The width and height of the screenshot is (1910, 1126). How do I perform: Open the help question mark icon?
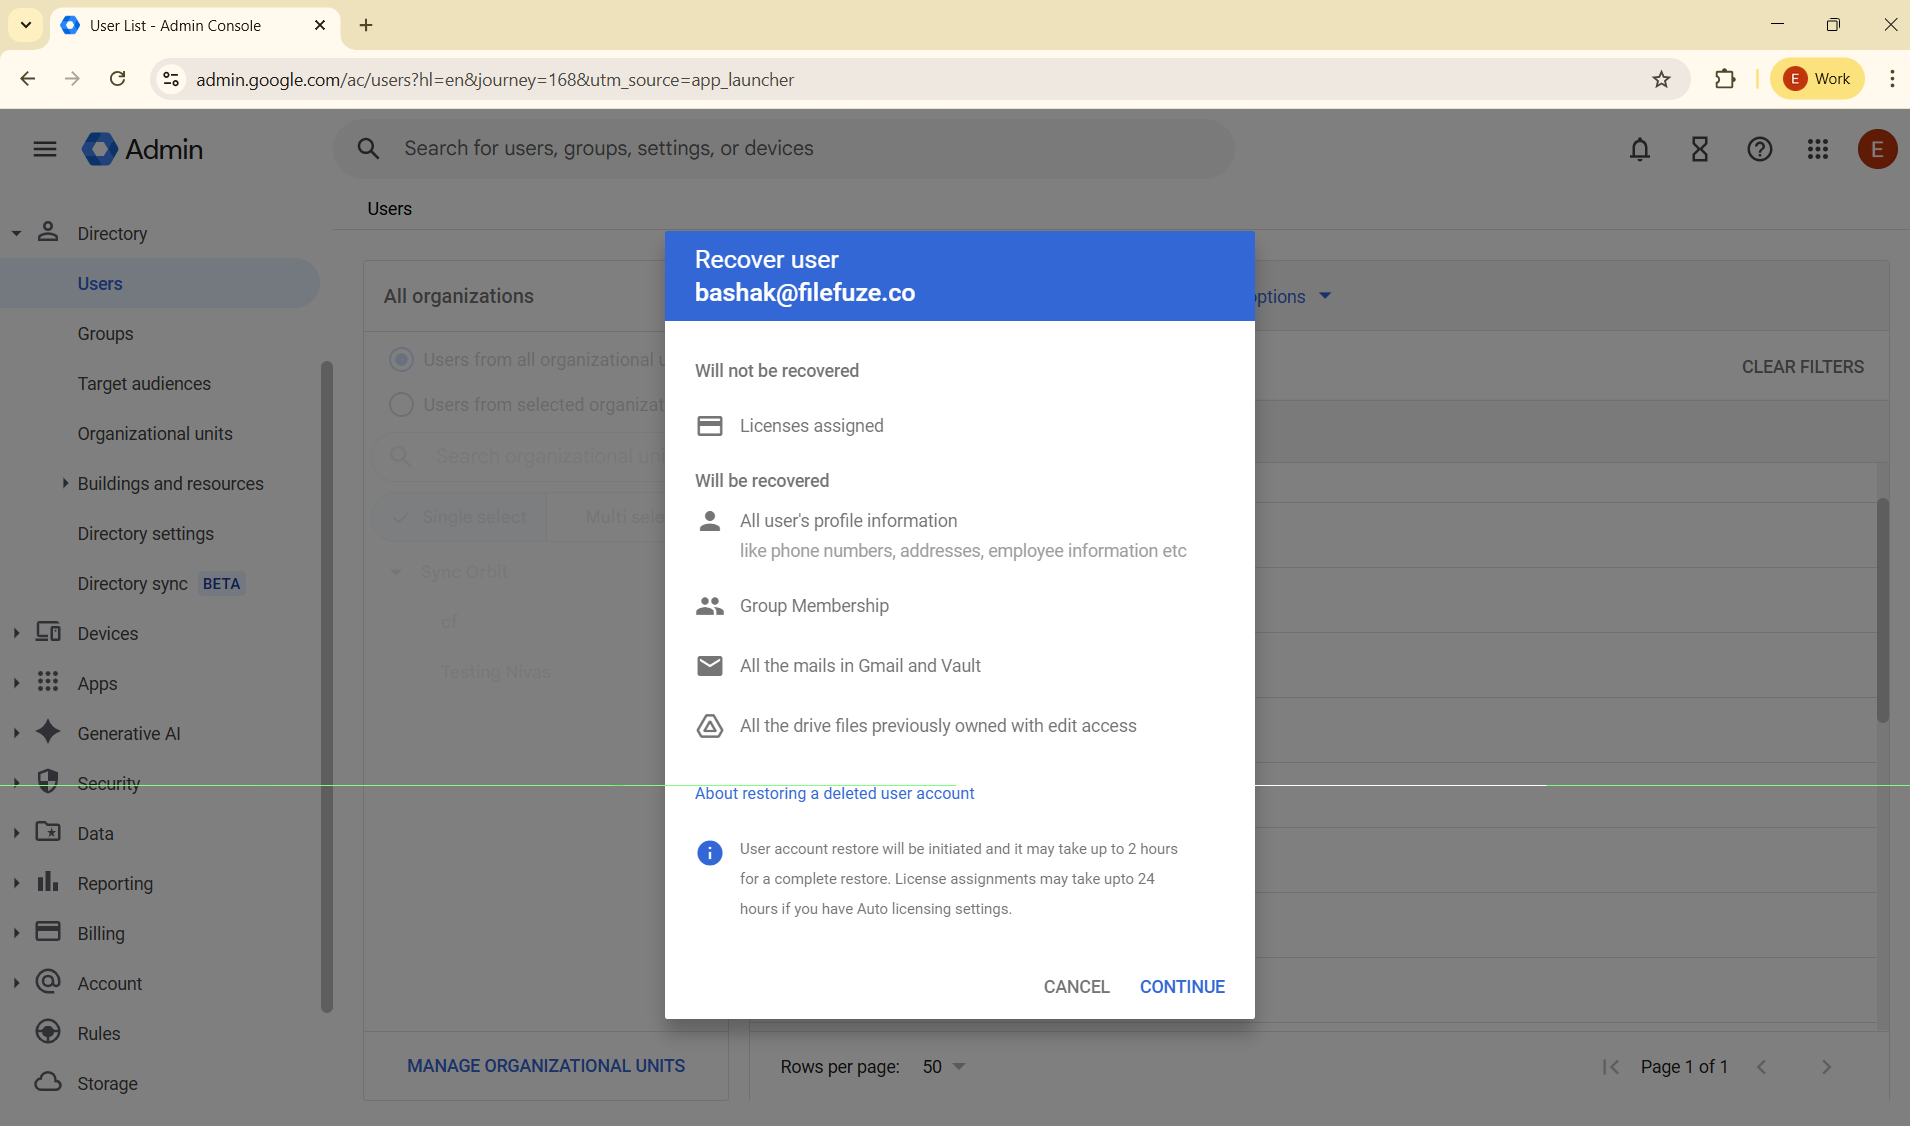[x=1760, y=149]
